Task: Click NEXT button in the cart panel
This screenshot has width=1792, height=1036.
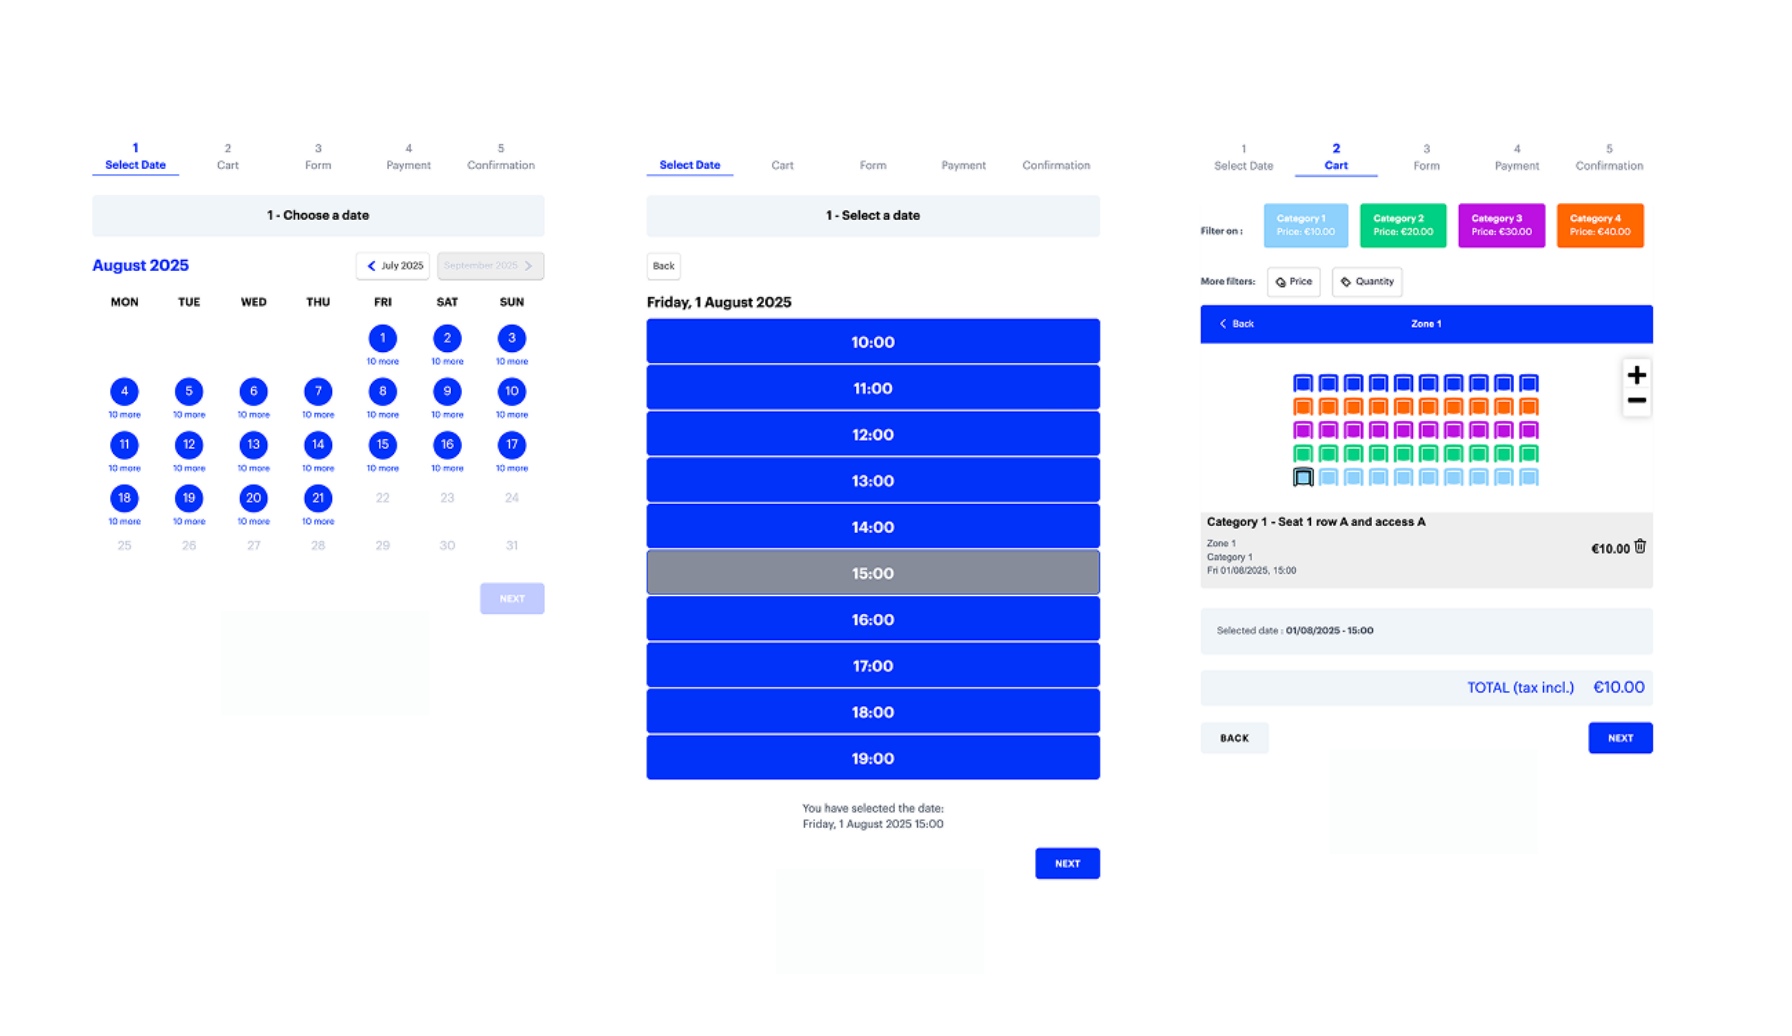Action: pyautogui.click(x=1620, y=738)
